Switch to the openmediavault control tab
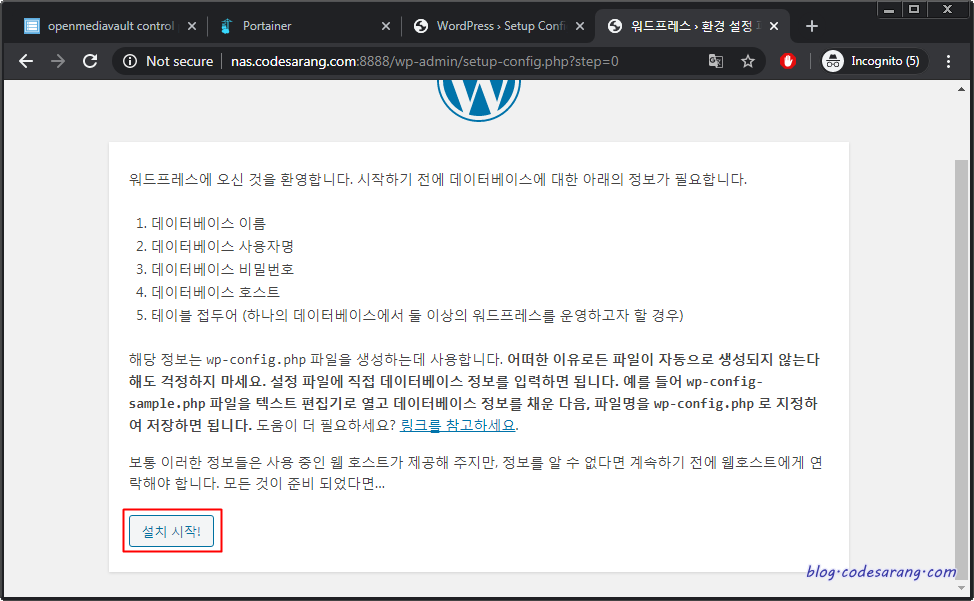Viewport: 974px width, 601px height. [x=111, y=26]
